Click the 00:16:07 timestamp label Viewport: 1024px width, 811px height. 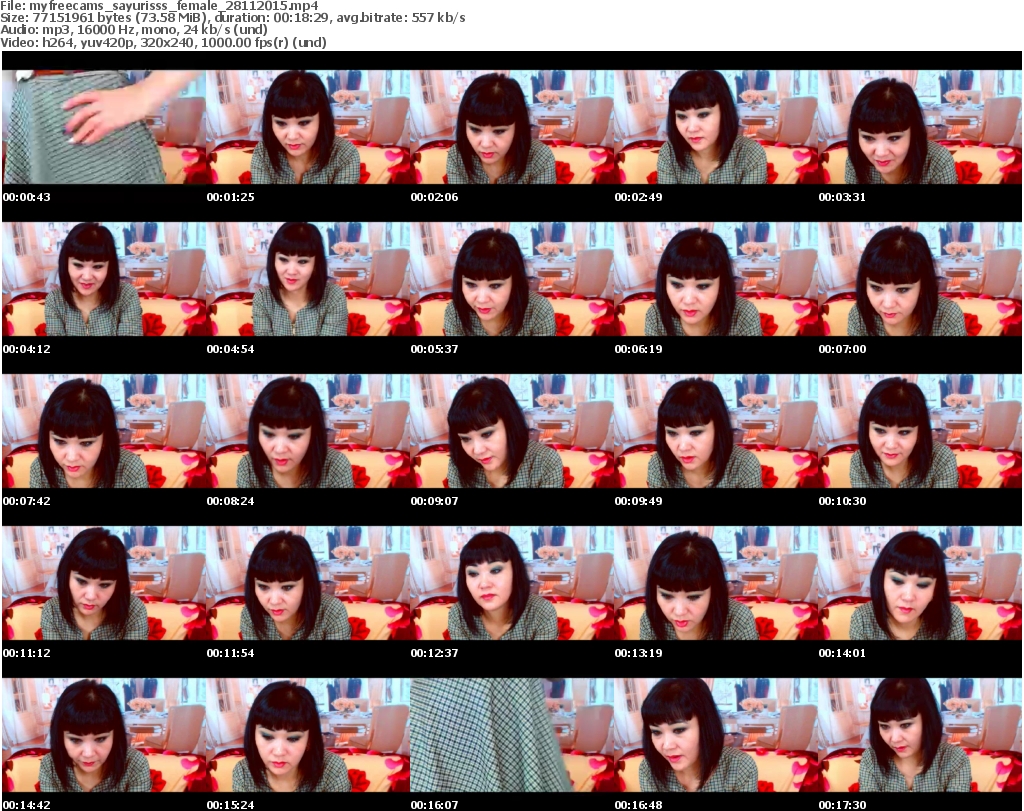434,805
